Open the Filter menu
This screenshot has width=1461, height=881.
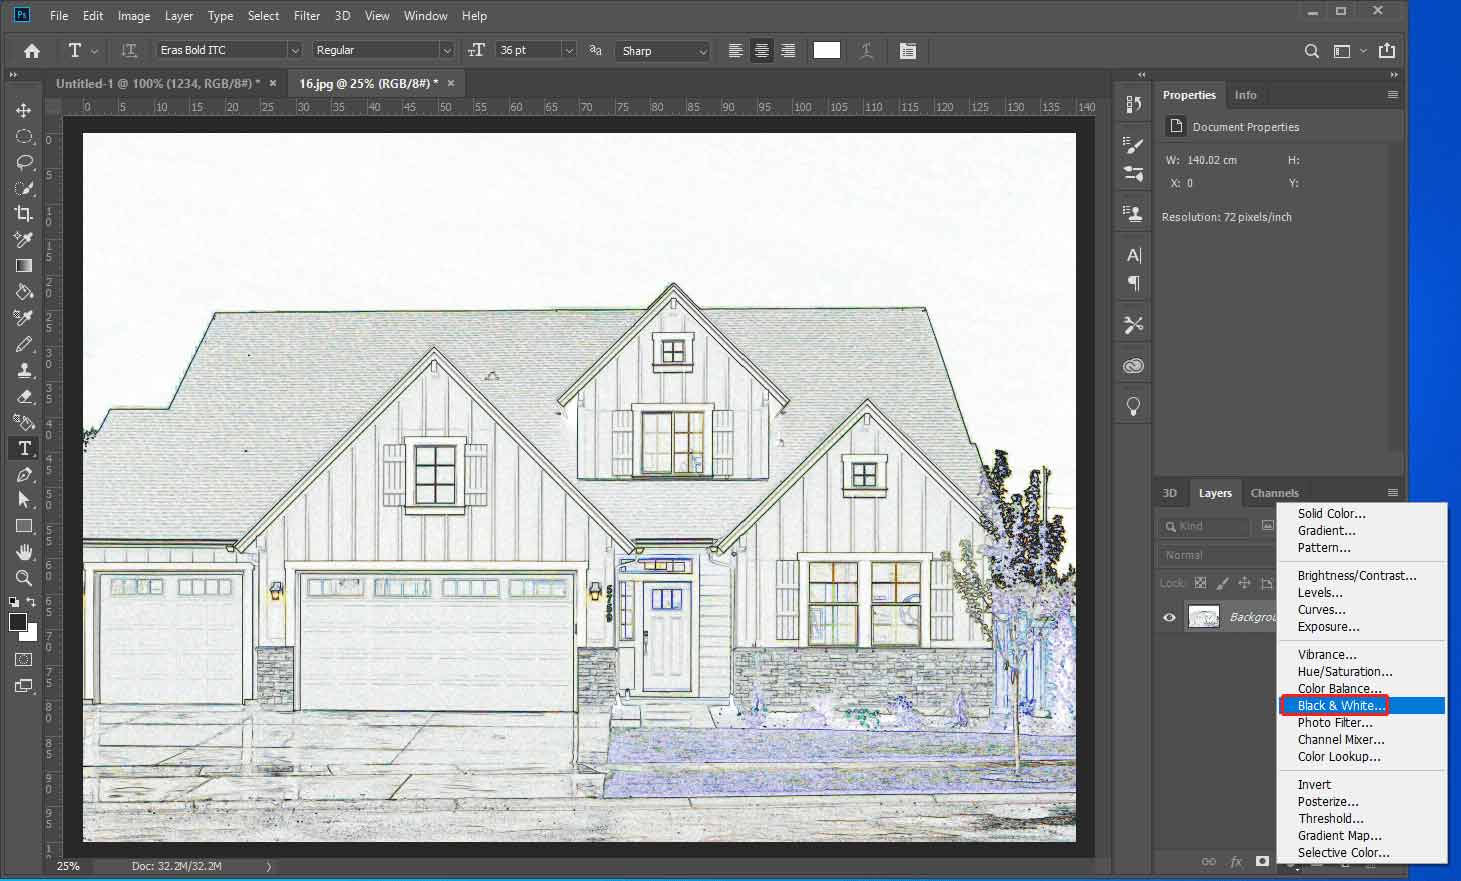pos(306,15)
